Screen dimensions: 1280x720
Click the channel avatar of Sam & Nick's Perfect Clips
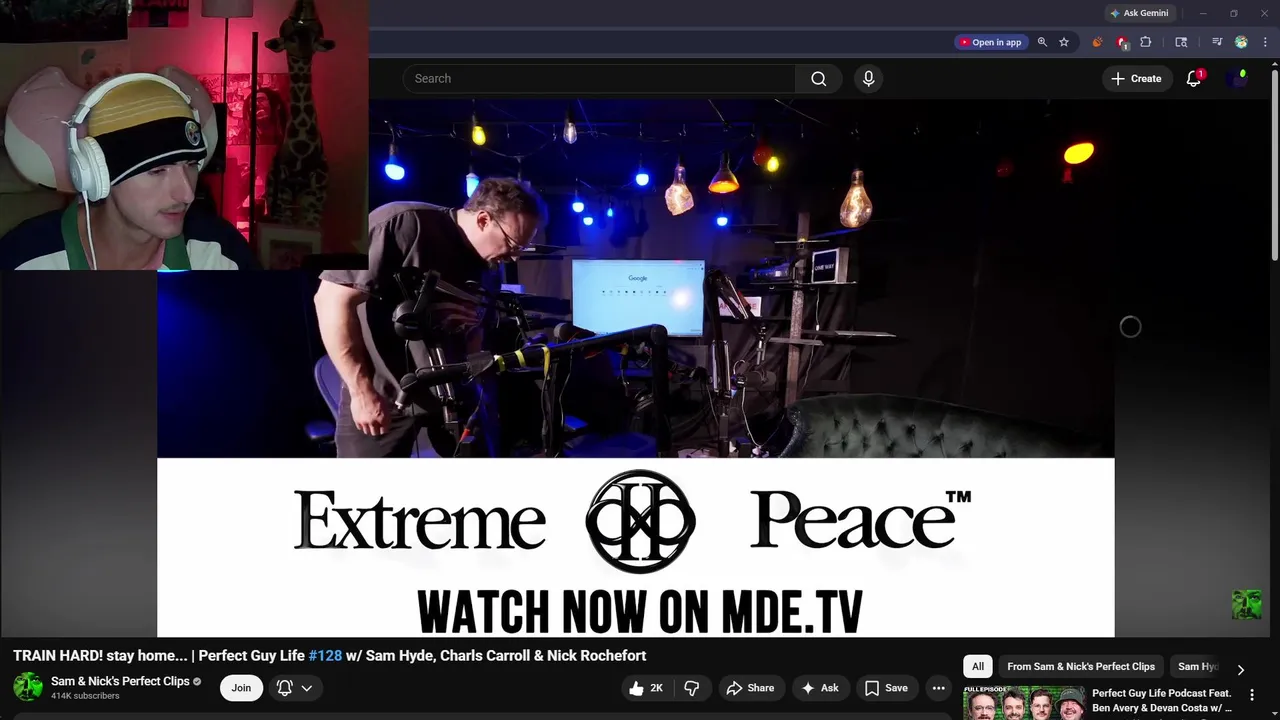[27, 687]
